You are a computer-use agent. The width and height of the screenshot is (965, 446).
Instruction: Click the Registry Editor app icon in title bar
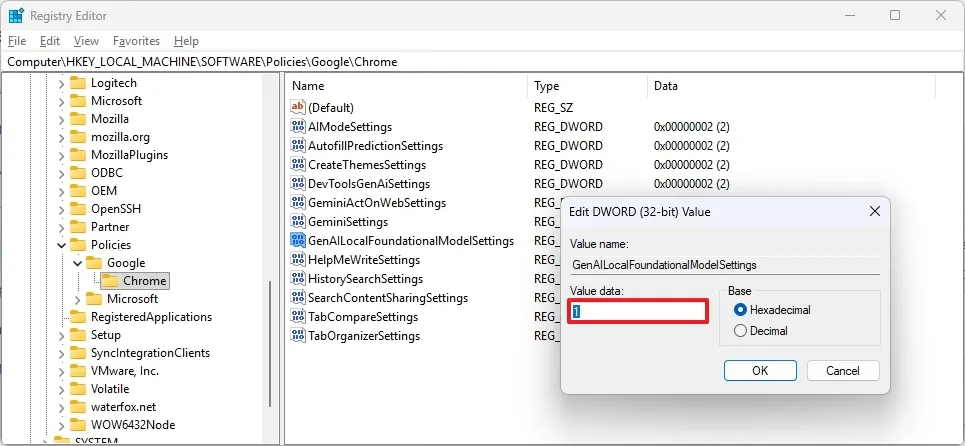pyautogui.click(x=16, y=15)
